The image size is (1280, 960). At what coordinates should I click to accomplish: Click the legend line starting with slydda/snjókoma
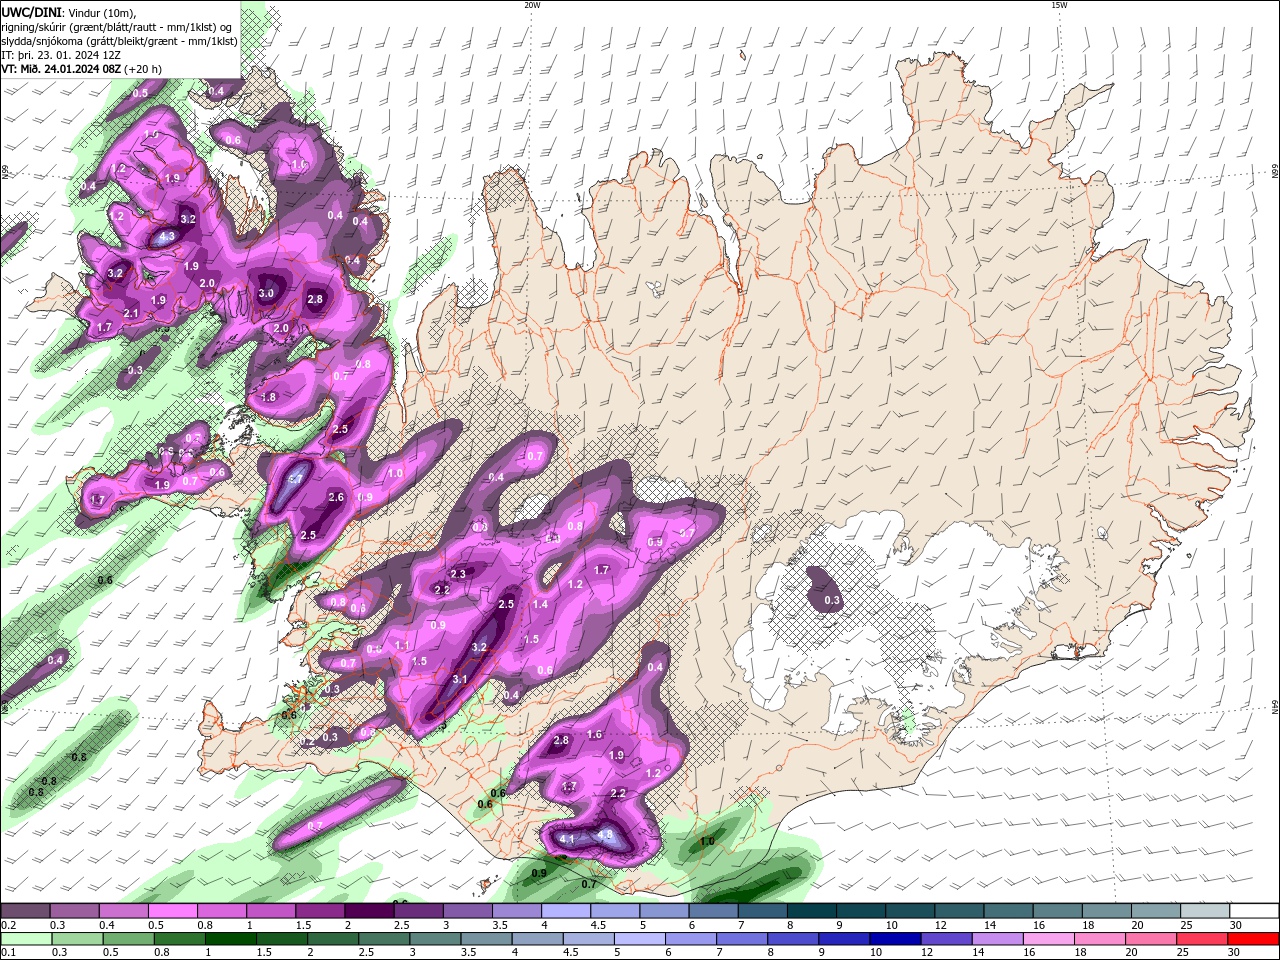[x=119, y=40]
